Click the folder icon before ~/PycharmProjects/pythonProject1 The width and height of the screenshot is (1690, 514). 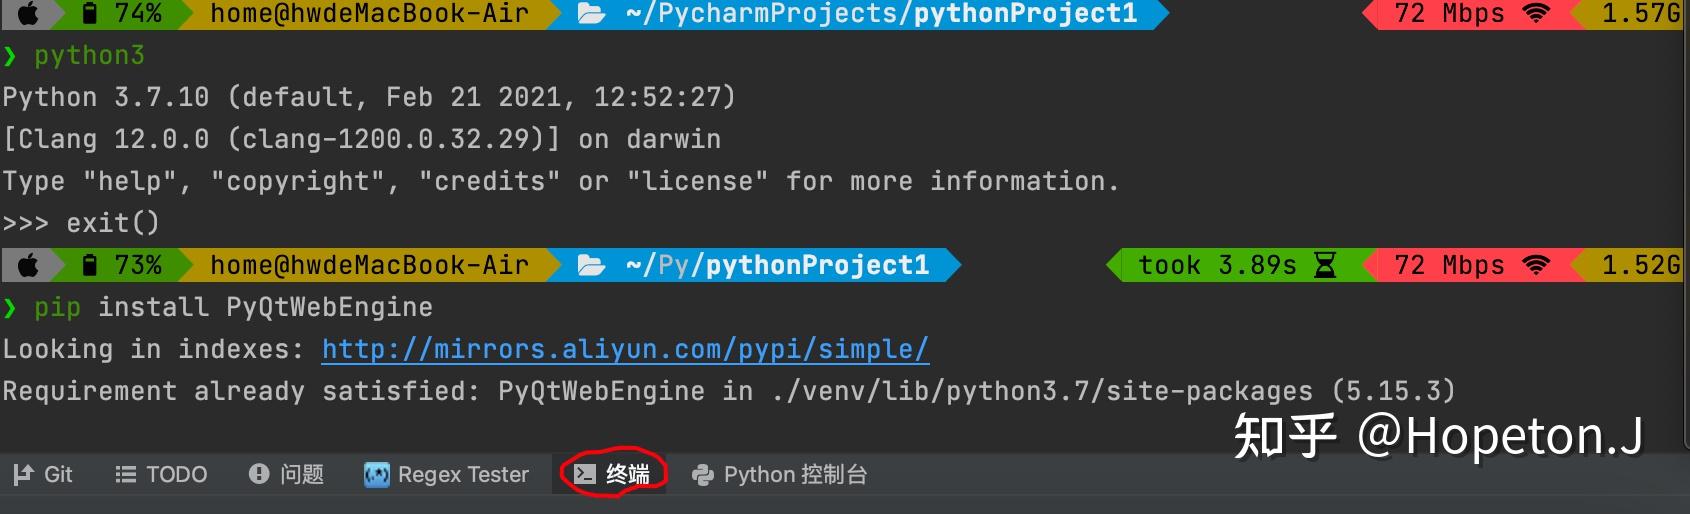[x=591, y=14]
